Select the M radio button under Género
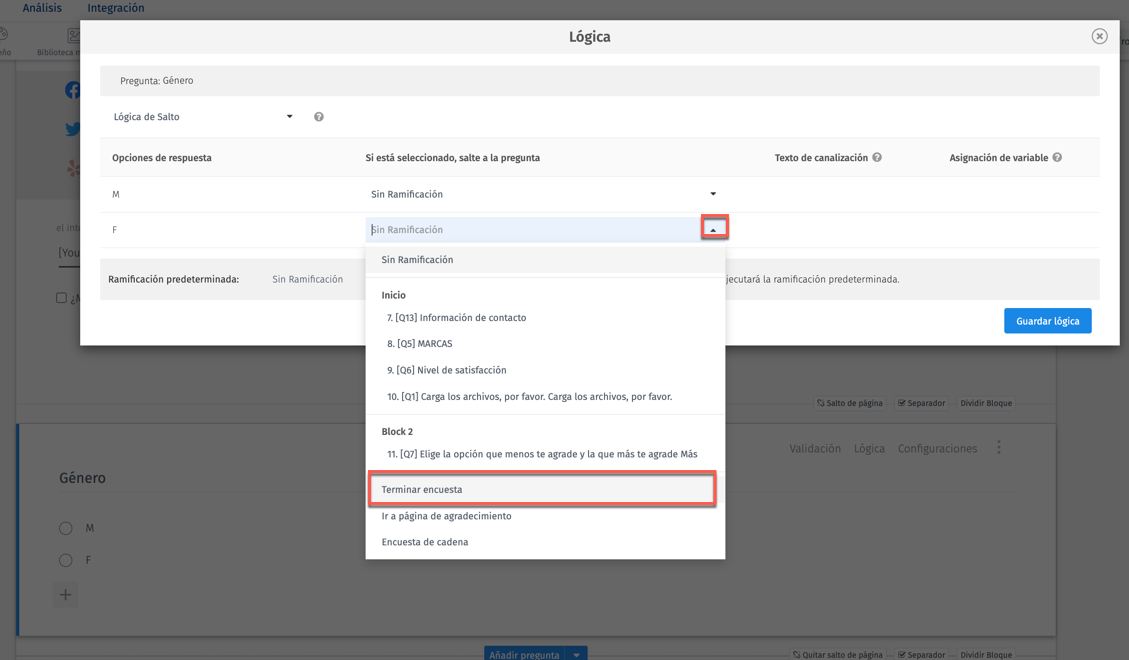The image size is (1129, 660). point(66,528)
